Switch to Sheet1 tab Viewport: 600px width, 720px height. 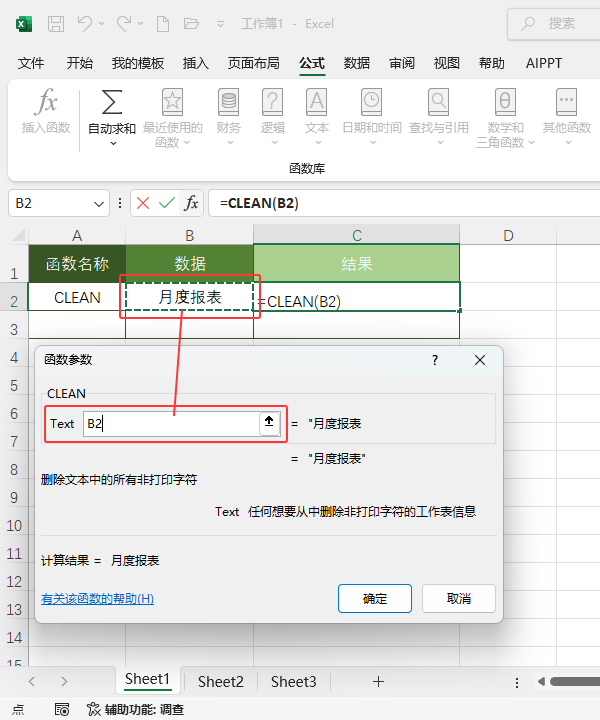147,679
